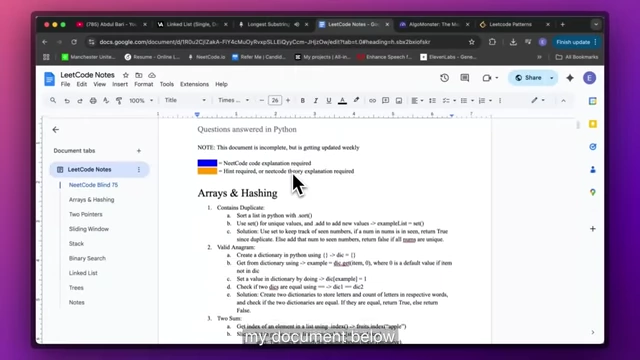The height and width of the screenshot is (360, 640).
Task: Insert an image
Action: pyautogui.click(x=399, y=100)
